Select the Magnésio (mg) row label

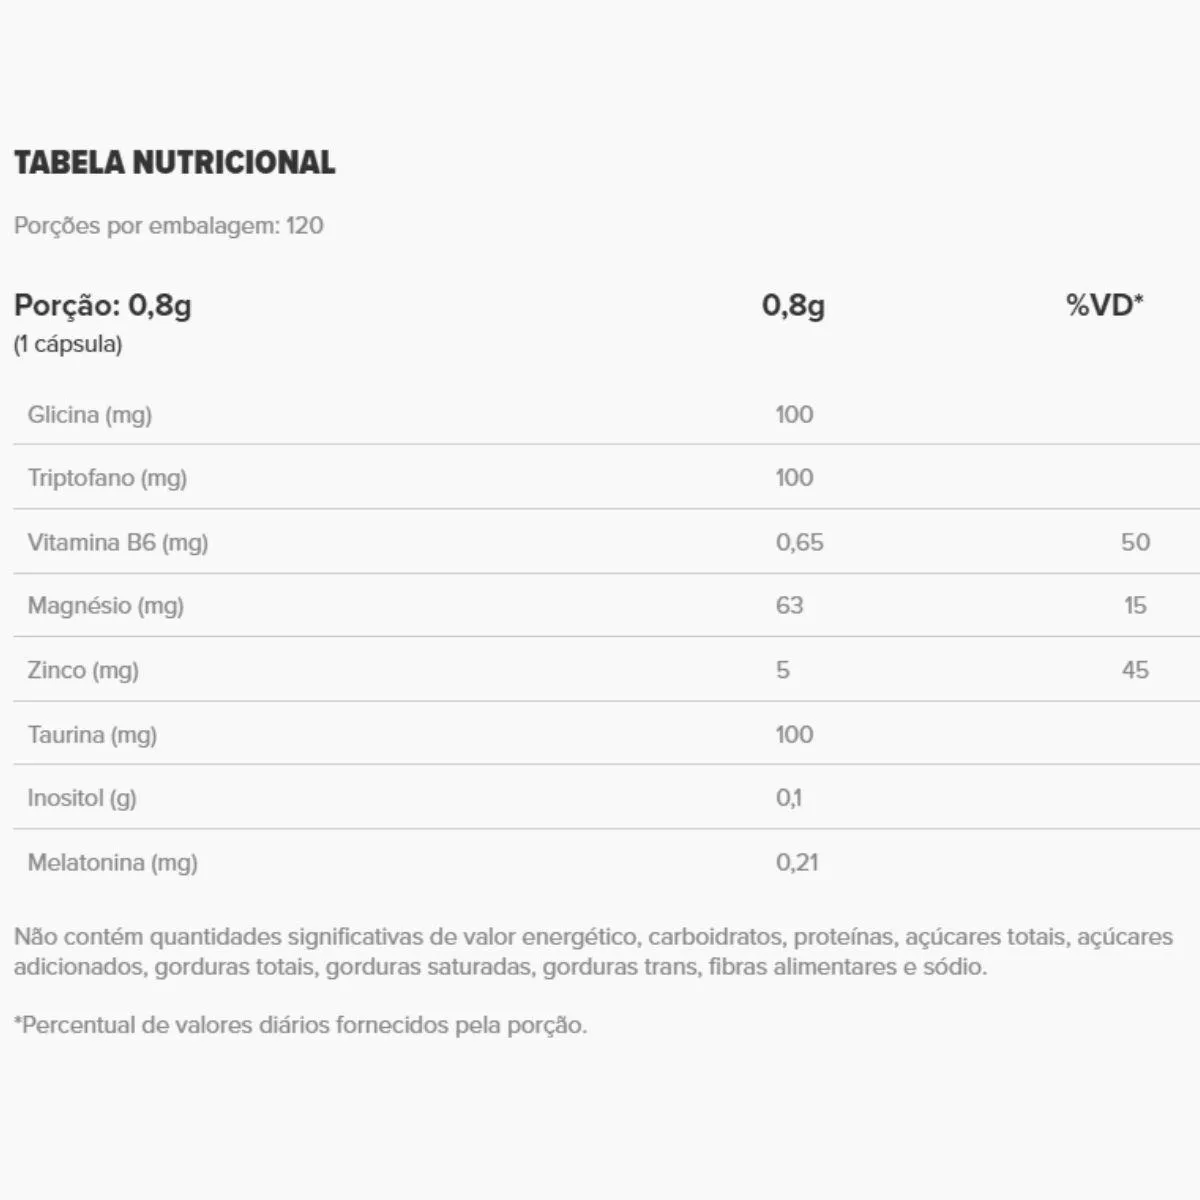click(106, 605)
